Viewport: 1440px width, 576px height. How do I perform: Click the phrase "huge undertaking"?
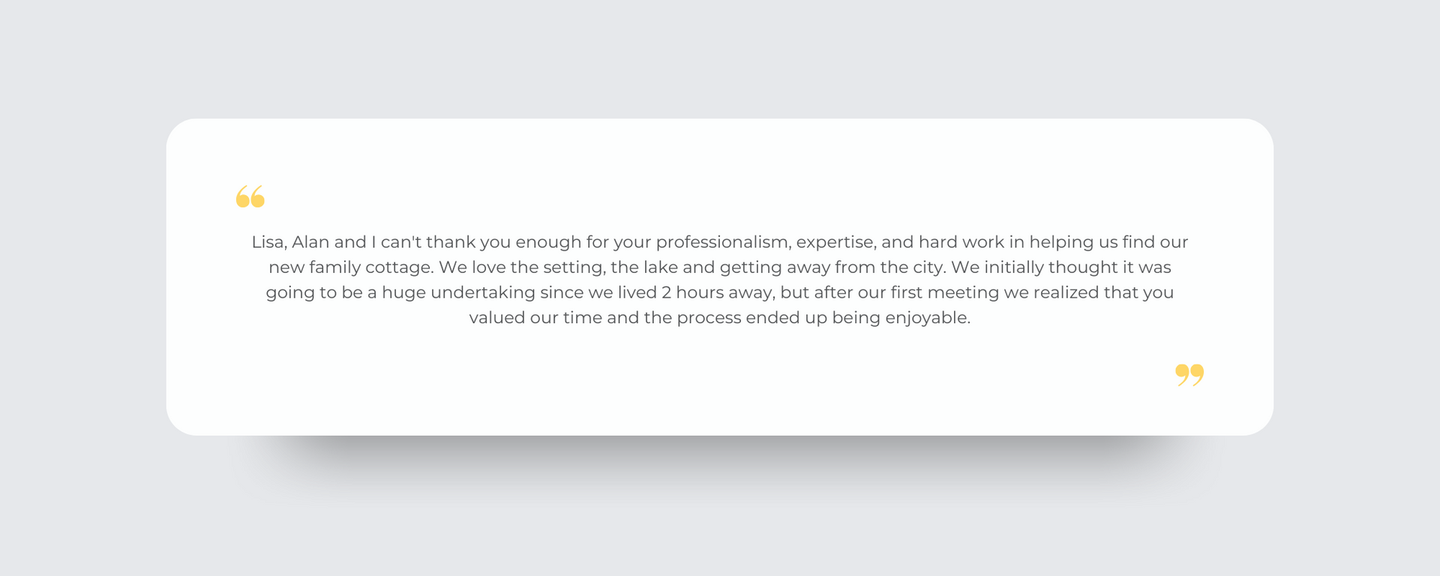coord(458,293)
